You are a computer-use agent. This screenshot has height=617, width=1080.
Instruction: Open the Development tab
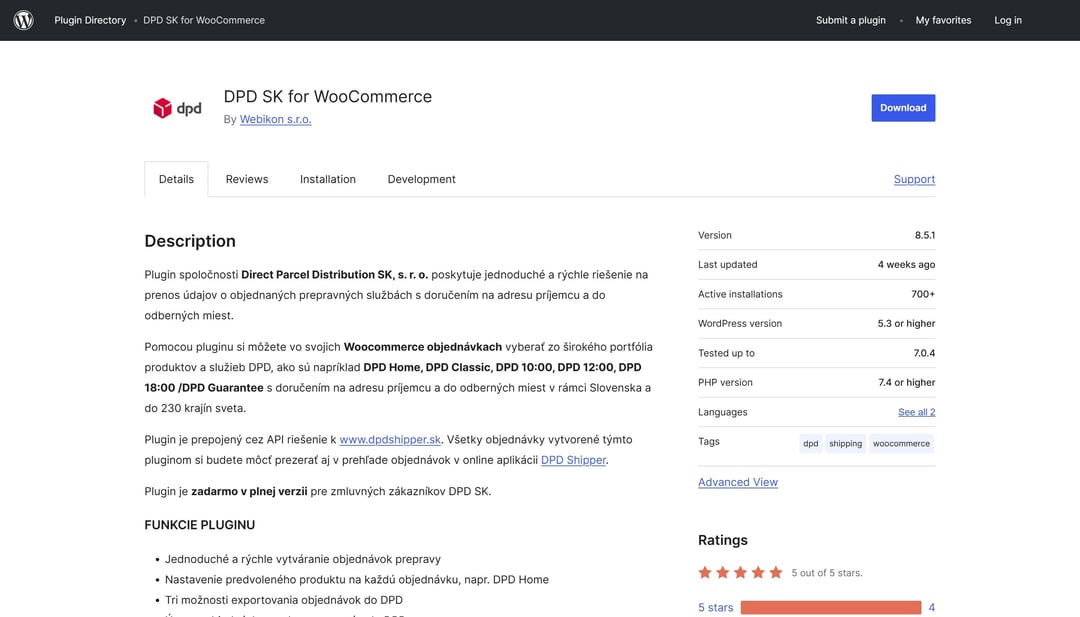coord(422,179)
